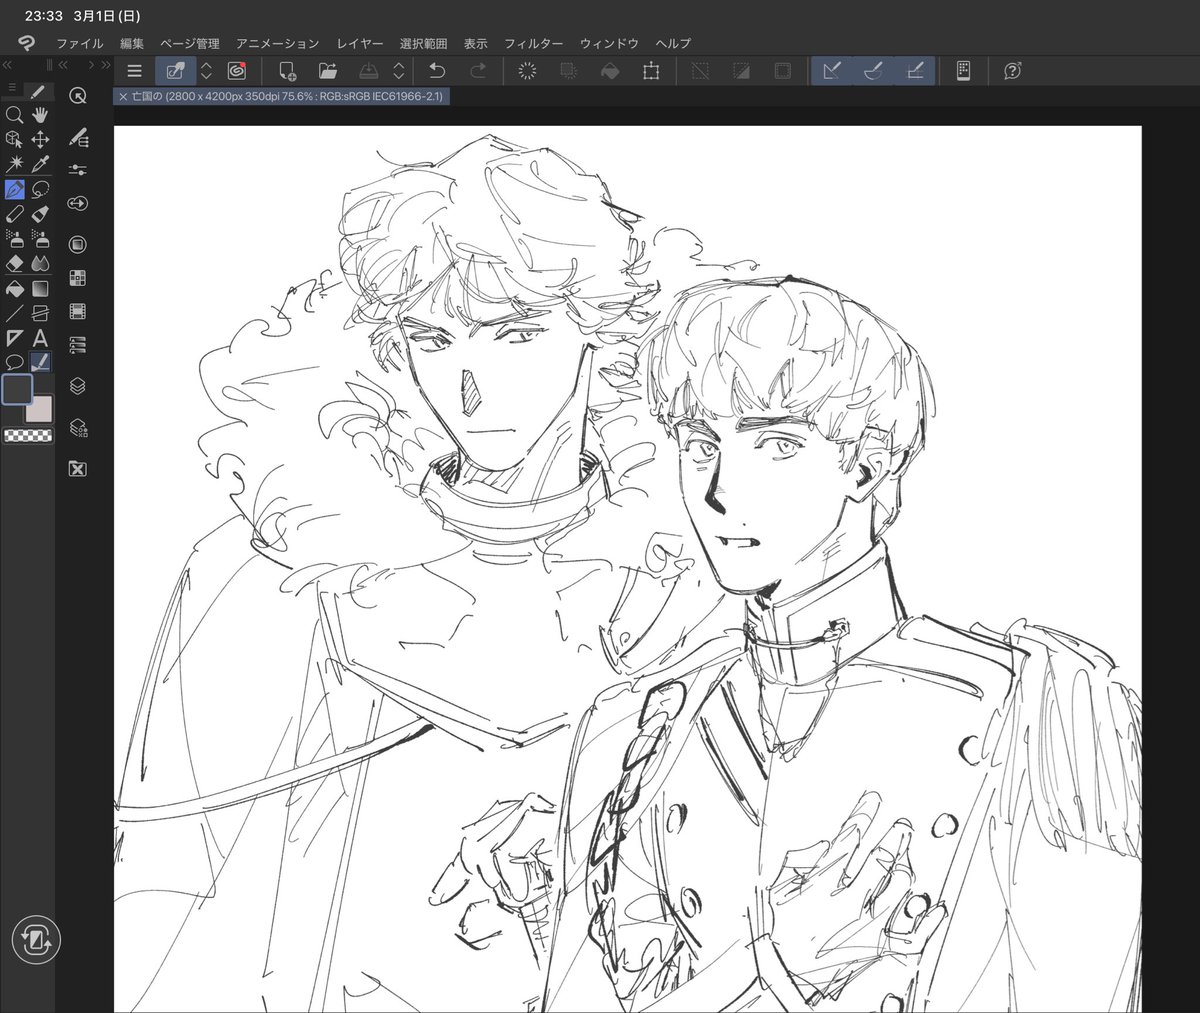Viewport: 1200px width, 1013px height.
Task: Select the Text tool
Action: click(x=40, y=339)
